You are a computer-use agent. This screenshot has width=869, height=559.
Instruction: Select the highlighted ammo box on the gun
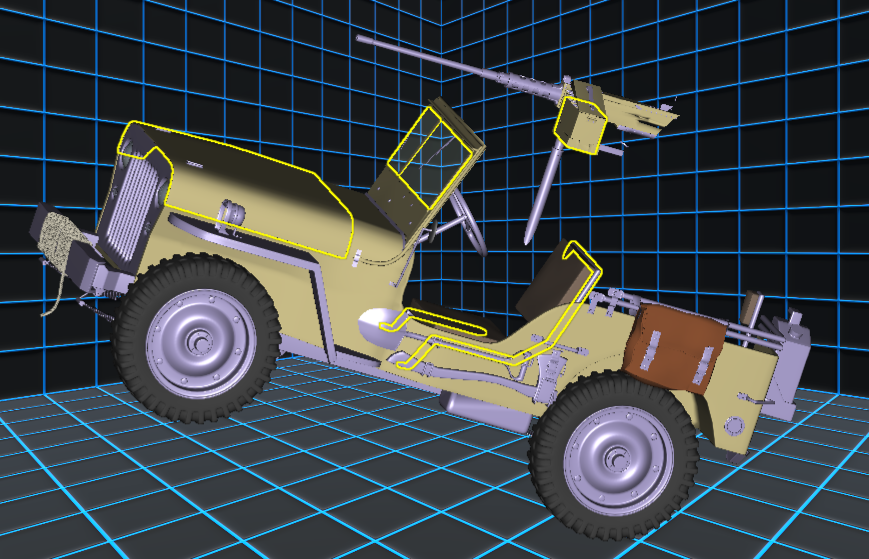580,125
